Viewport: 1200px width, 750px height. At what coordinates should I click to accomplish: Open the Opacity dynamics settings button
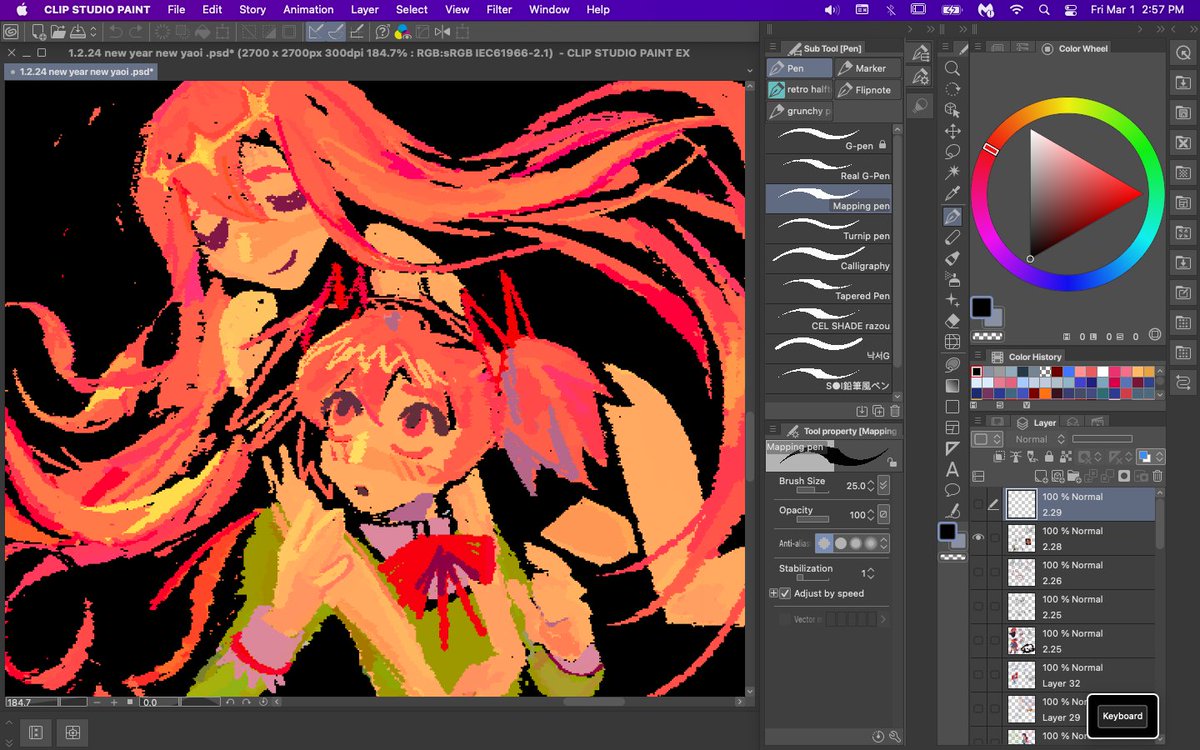[x=883, y=515]
